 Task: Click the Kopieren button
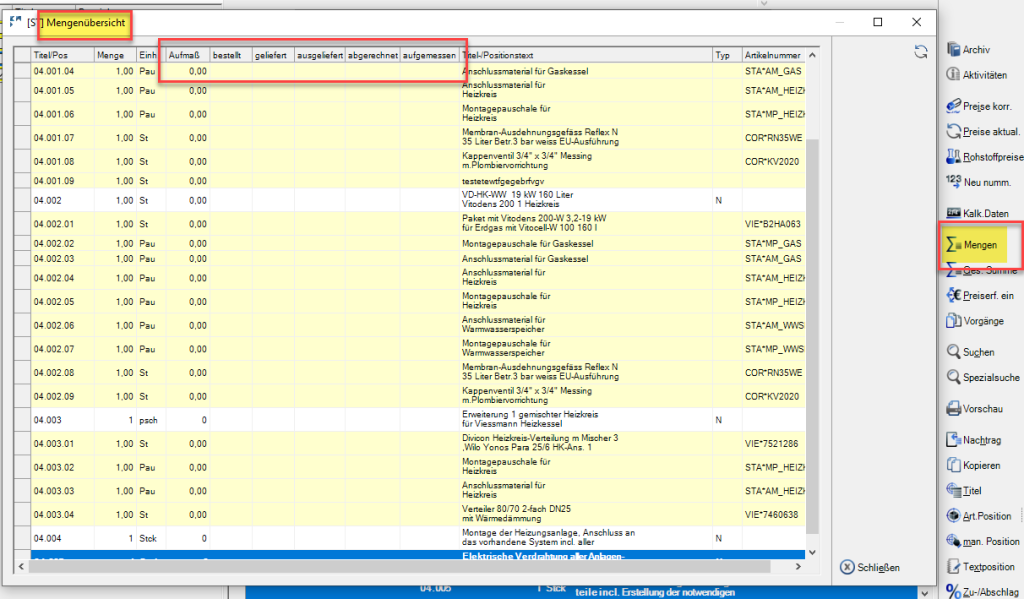tap(981, 465)
